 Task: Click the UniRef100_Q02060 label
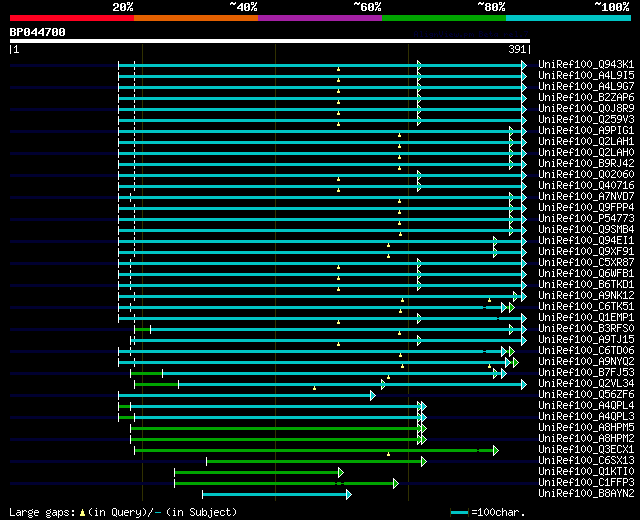point(586,174)
